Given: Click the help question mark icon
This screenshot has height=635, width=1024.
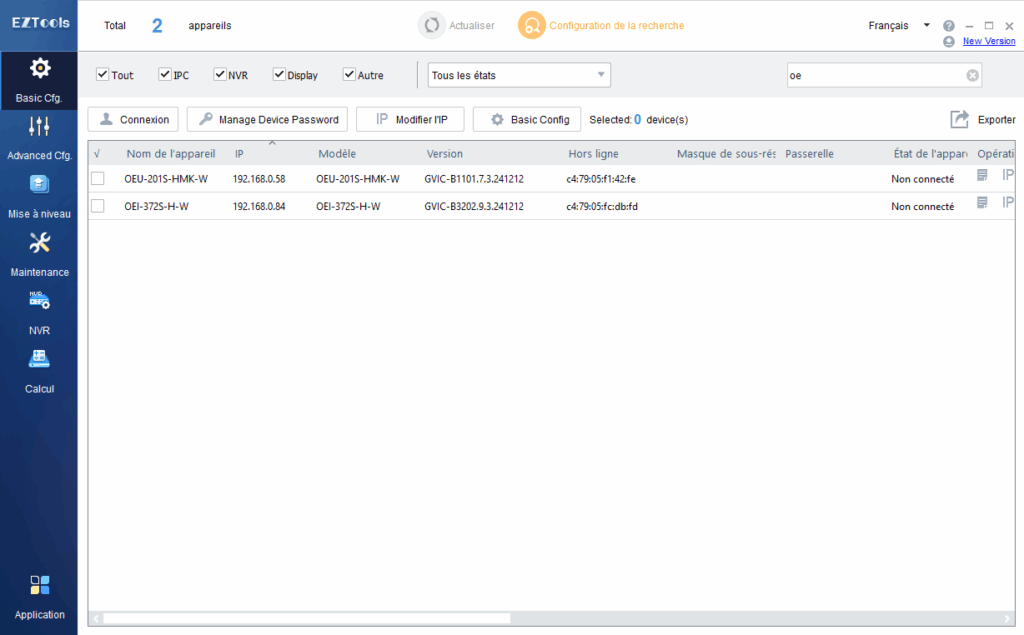Looking at the screenshot, I should pyautogui.click(x=949, y=25).
